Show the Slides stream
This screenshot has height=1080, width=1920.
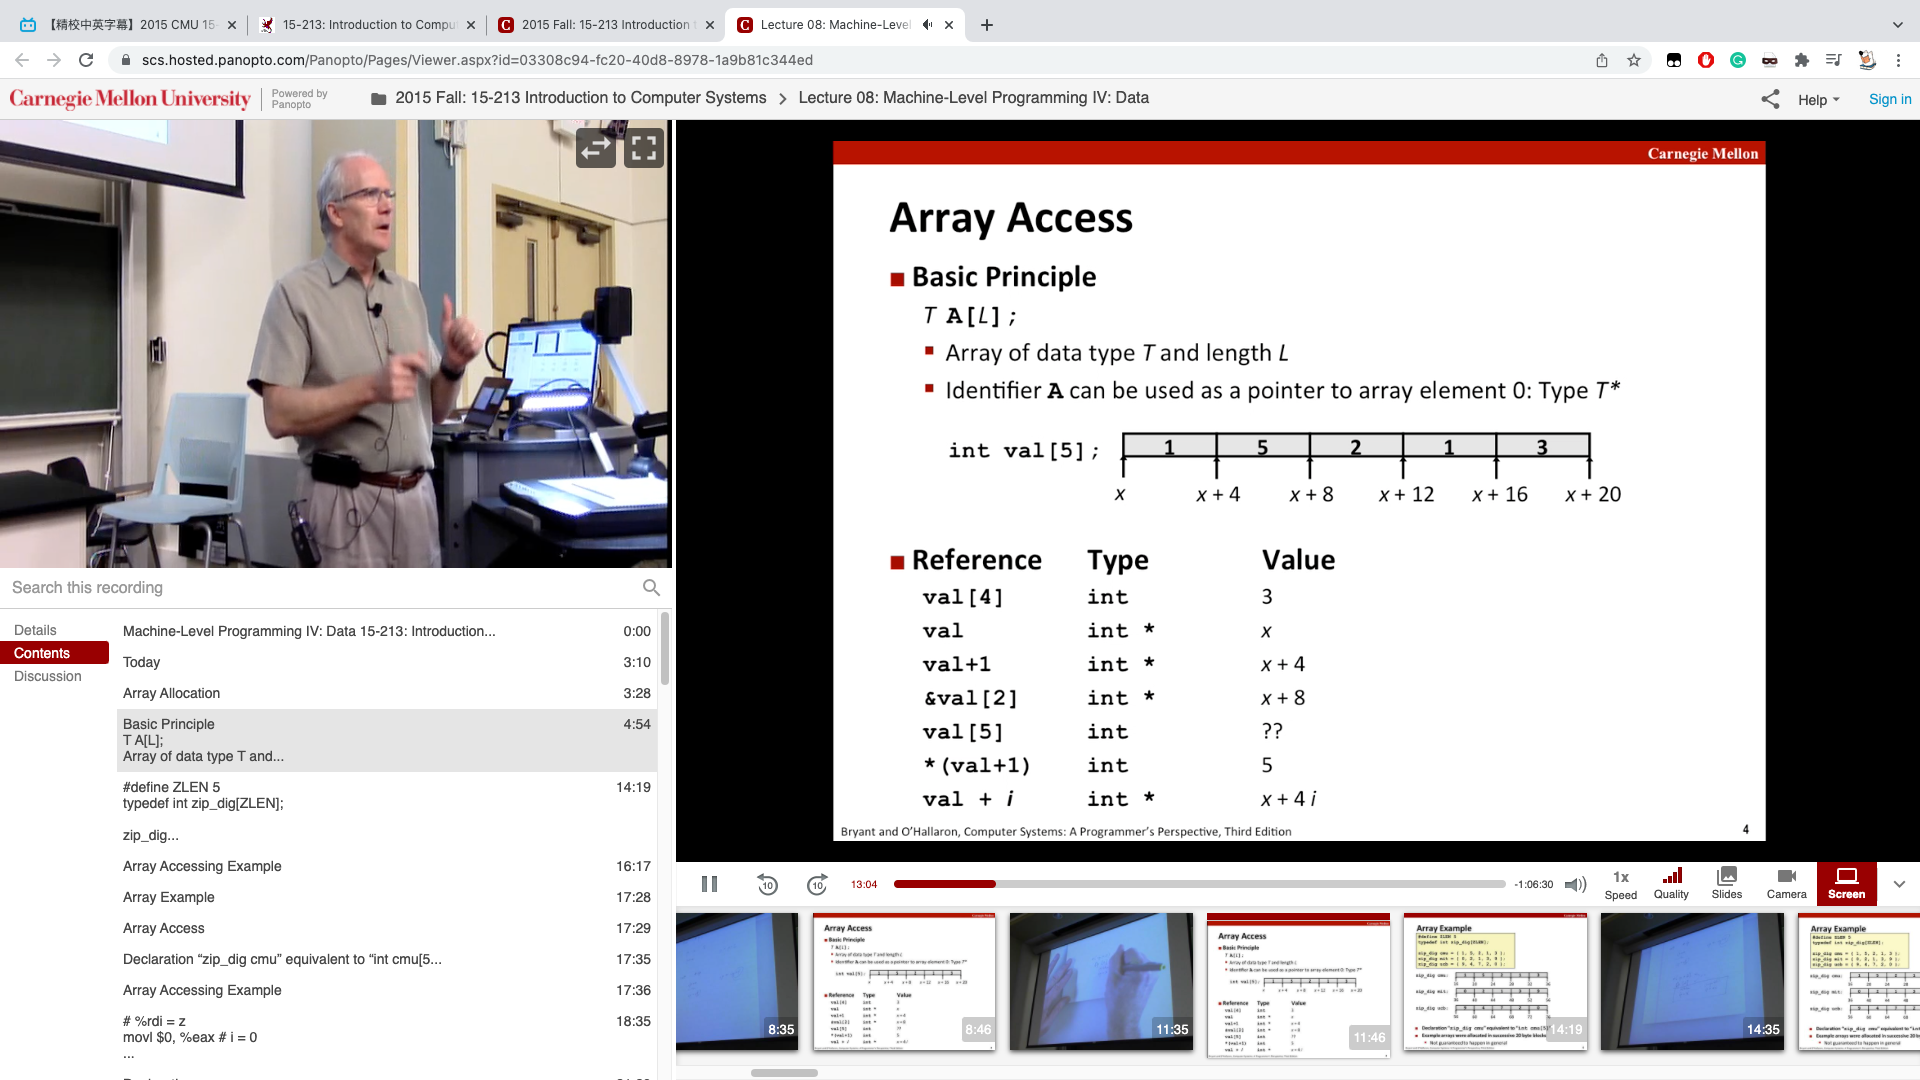point(1727,884)
